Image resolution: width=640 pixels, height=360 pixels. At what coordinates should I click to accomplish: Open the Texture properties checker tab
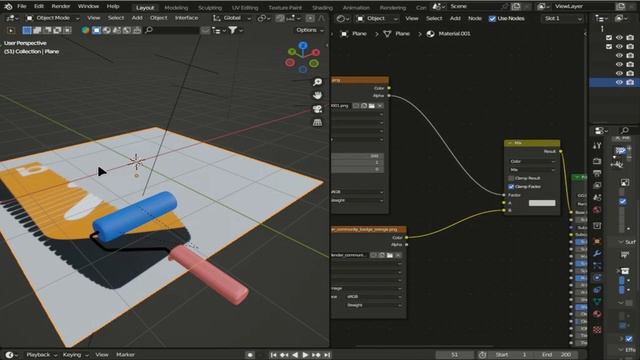tap(597, 329)
